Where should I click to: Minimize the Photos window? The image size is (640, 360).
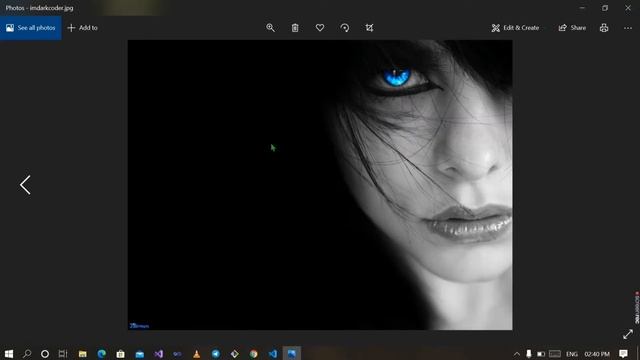click(582, 8)
